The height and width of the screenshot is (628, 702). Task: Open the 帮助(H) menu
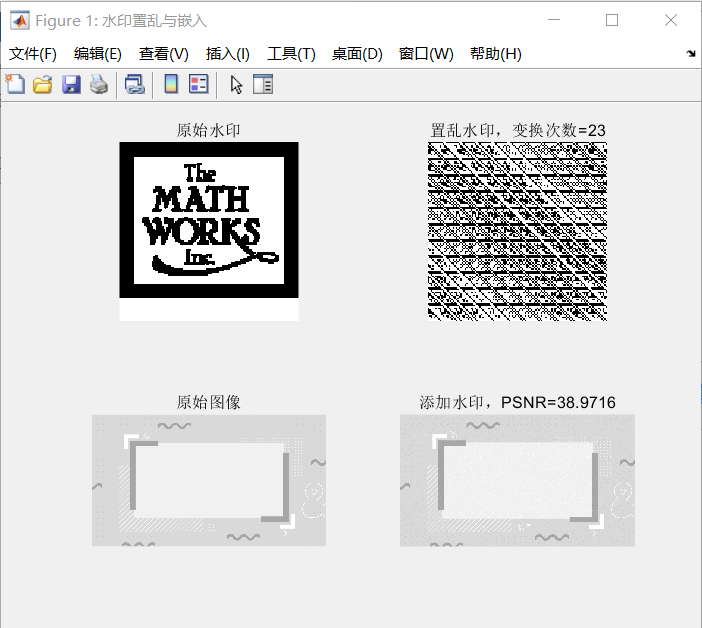point(496,54)
